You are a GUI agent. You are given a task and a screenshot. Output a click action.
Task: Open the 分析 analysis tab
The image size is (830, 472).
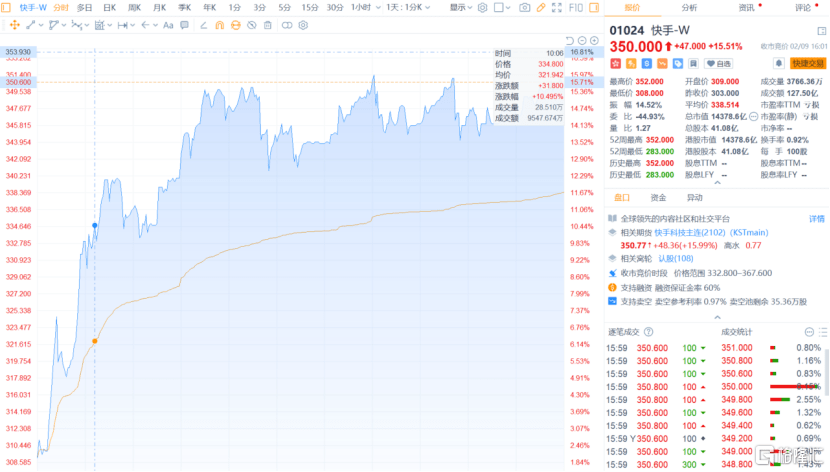(689, 7)
